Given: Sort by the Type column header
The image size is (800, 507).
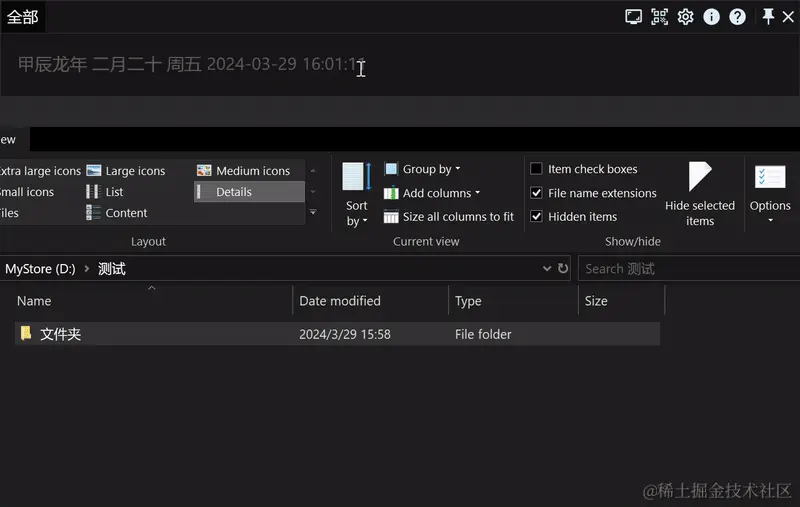Looking at the screenshot, I should coord(513,301).
